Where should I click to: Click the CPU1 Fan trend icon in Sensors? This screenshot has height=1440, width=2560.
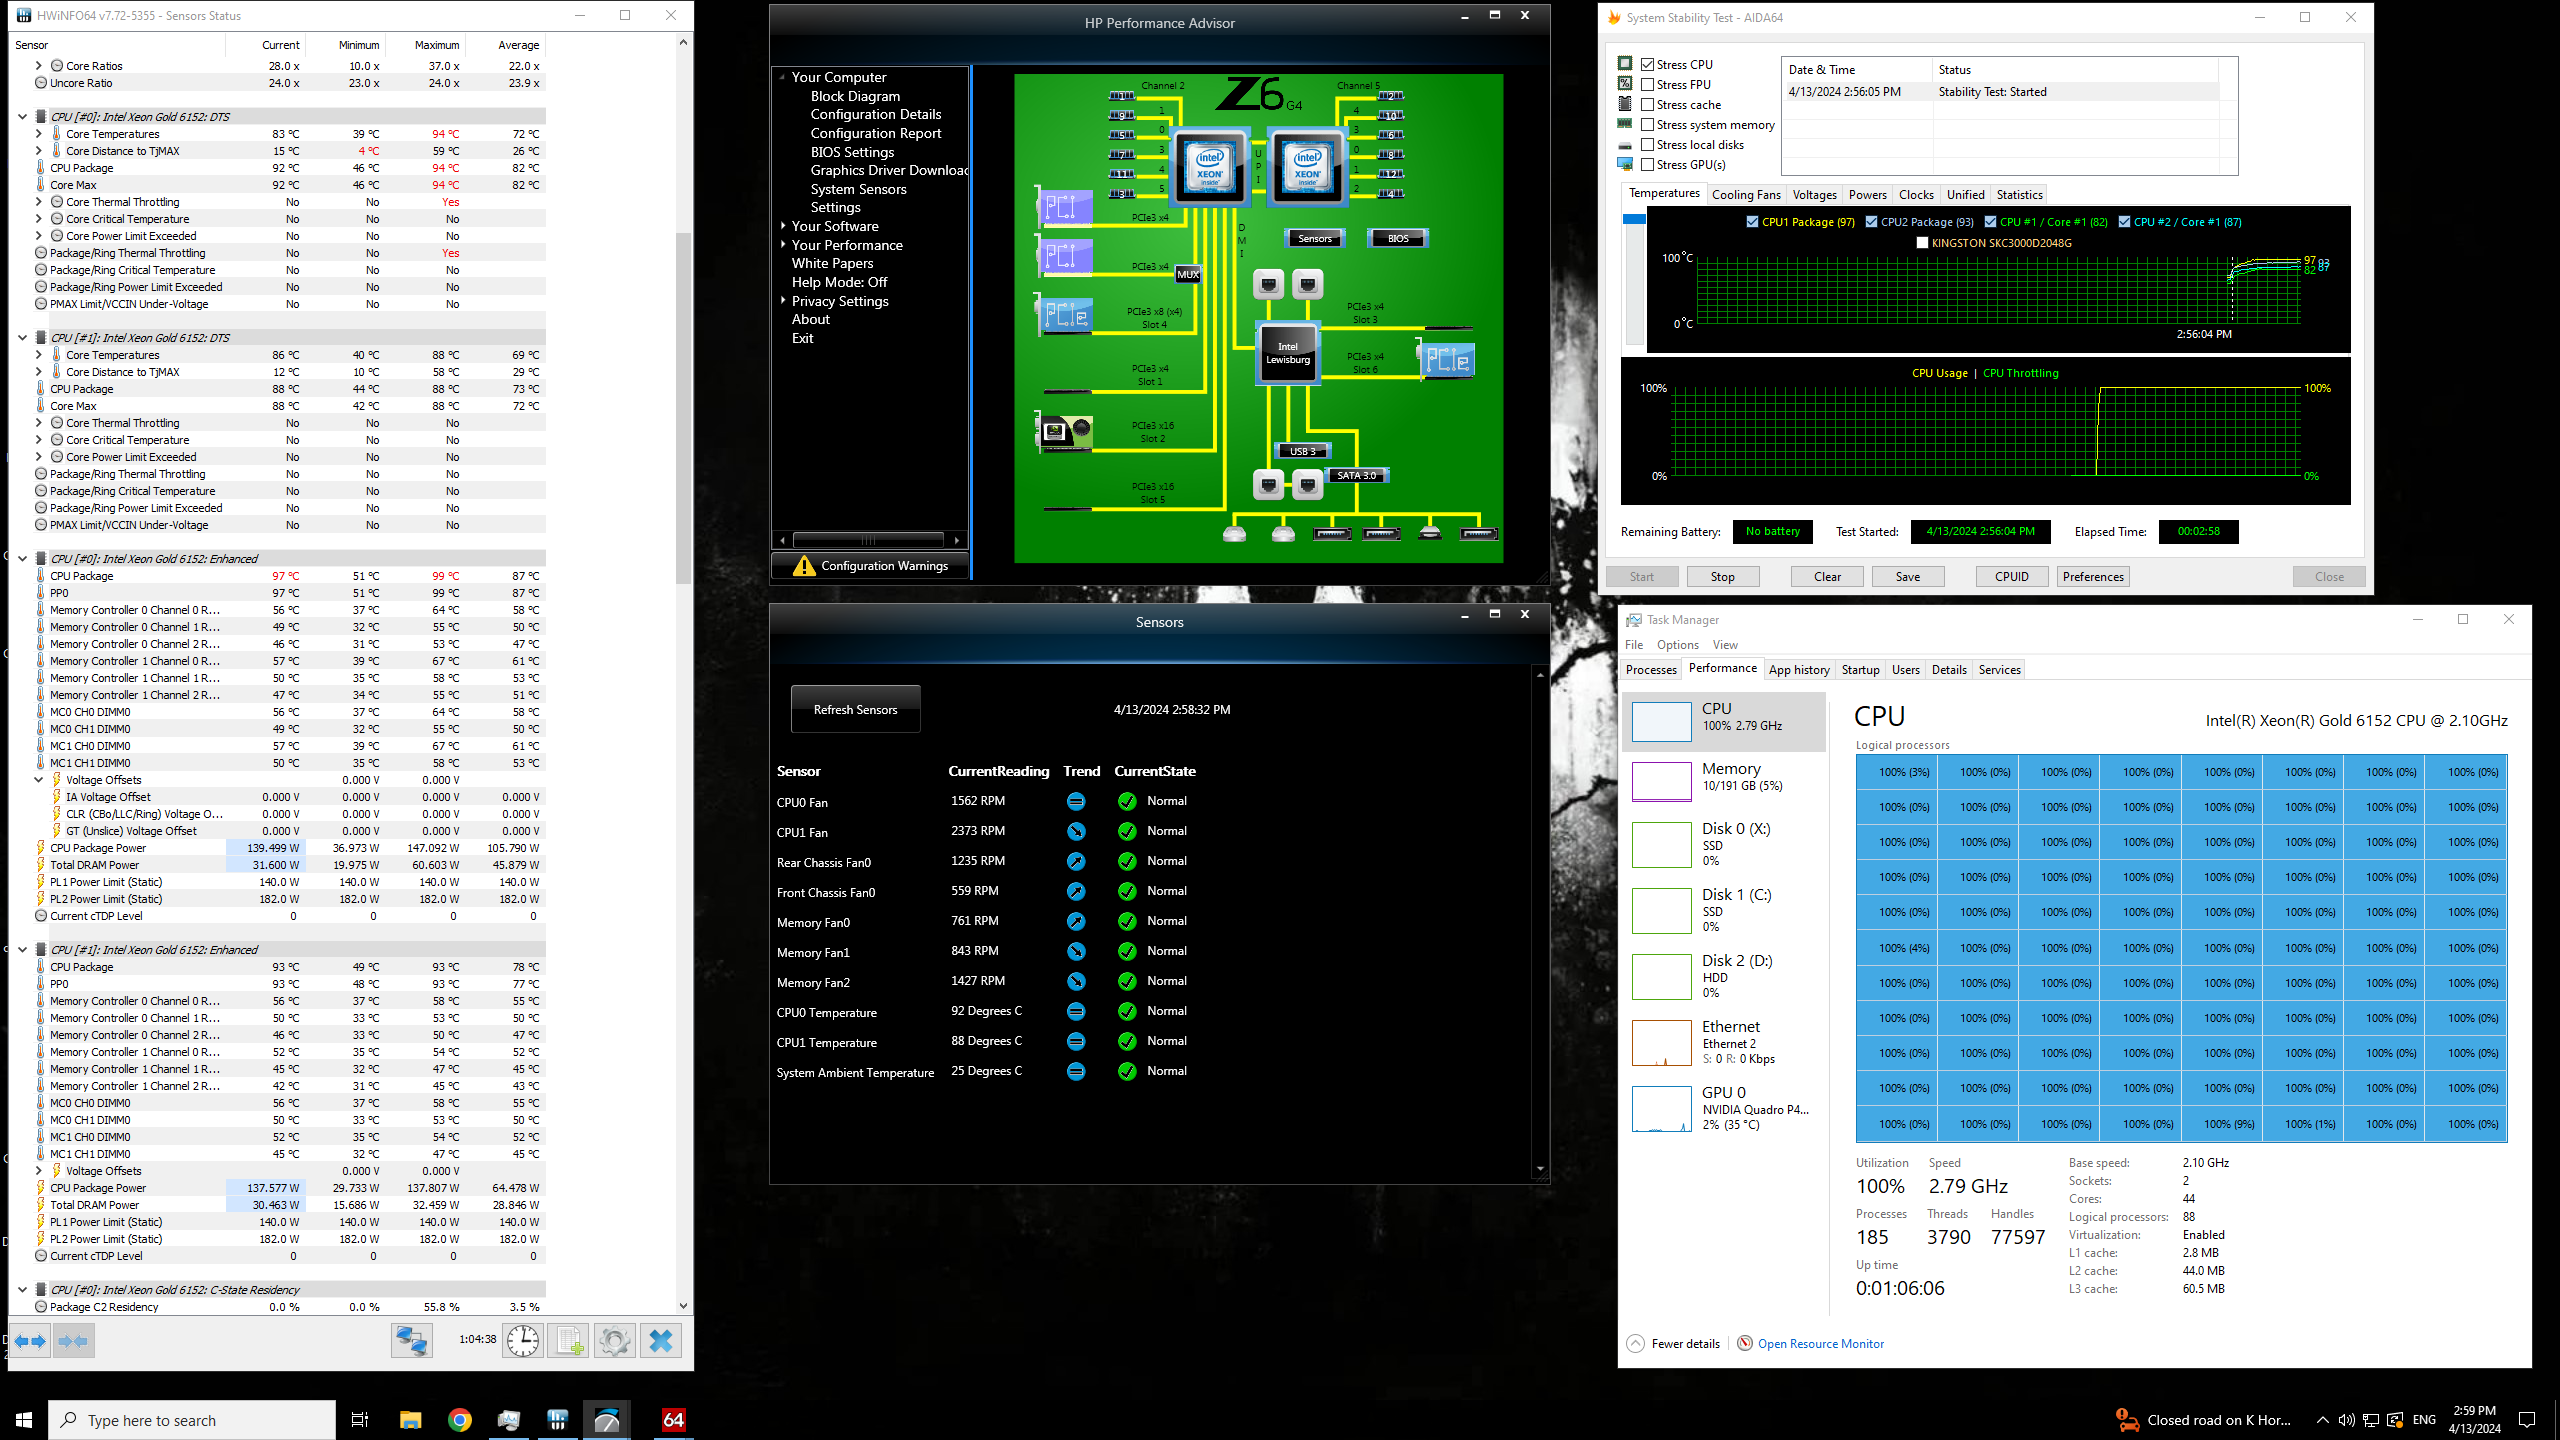[x=1077, y=831]
